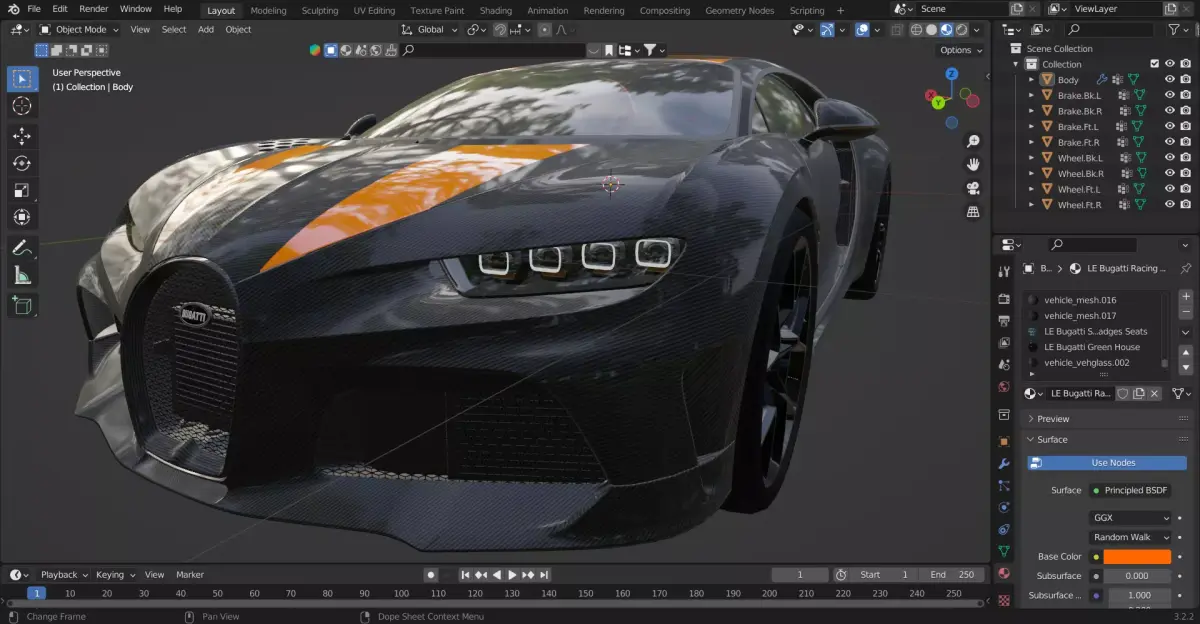This screenshot has width=1200, height=624.
Task: Toggle Collection exclude checkbox in outliner
Action: point(1154,64)
